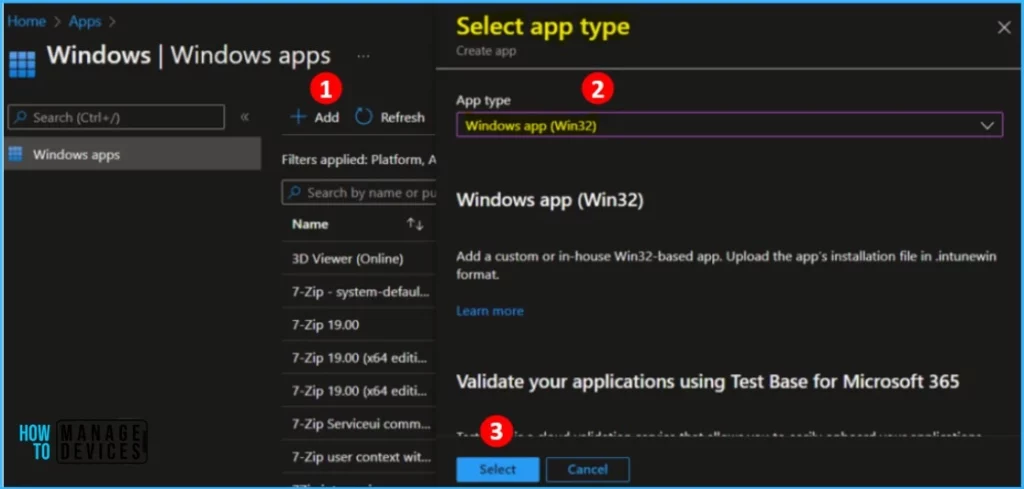Screen dimensions: 1024x489
Task: Sort the list by Name column arrows
Action: click(x=415, y=224)
